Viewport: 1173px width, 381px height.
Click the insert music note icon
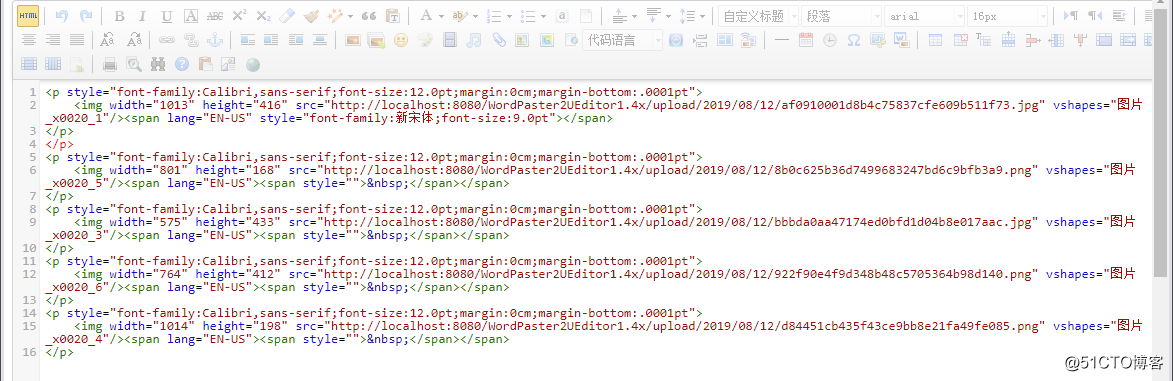pos(473,40)
